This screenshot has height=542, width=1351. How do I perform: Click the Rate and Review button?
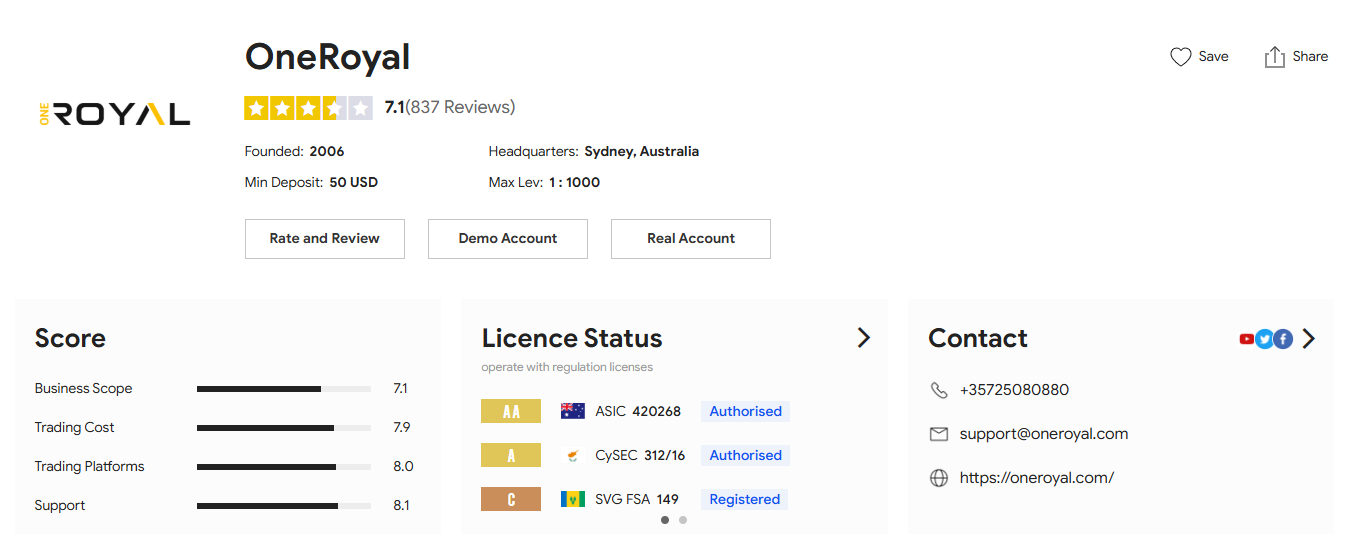pos(325,239)
